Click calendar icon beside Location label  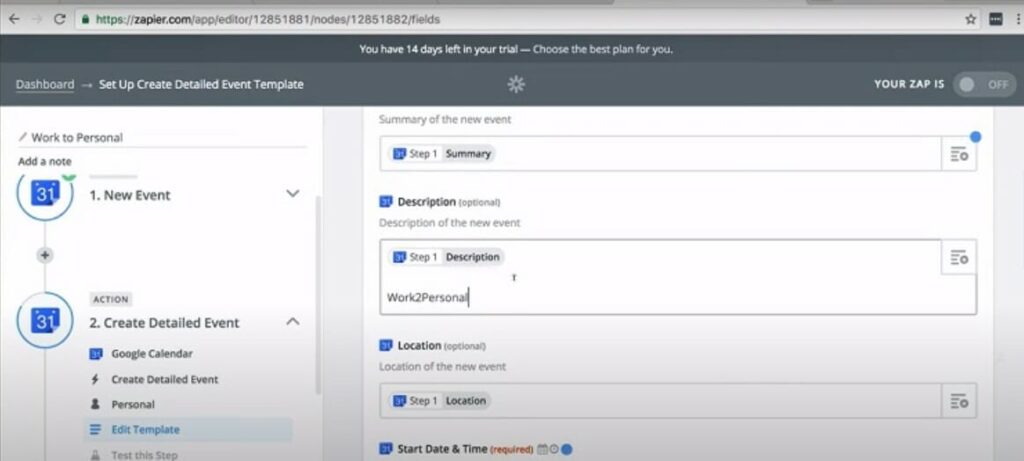pyautogui.click(x=385, y=345)
